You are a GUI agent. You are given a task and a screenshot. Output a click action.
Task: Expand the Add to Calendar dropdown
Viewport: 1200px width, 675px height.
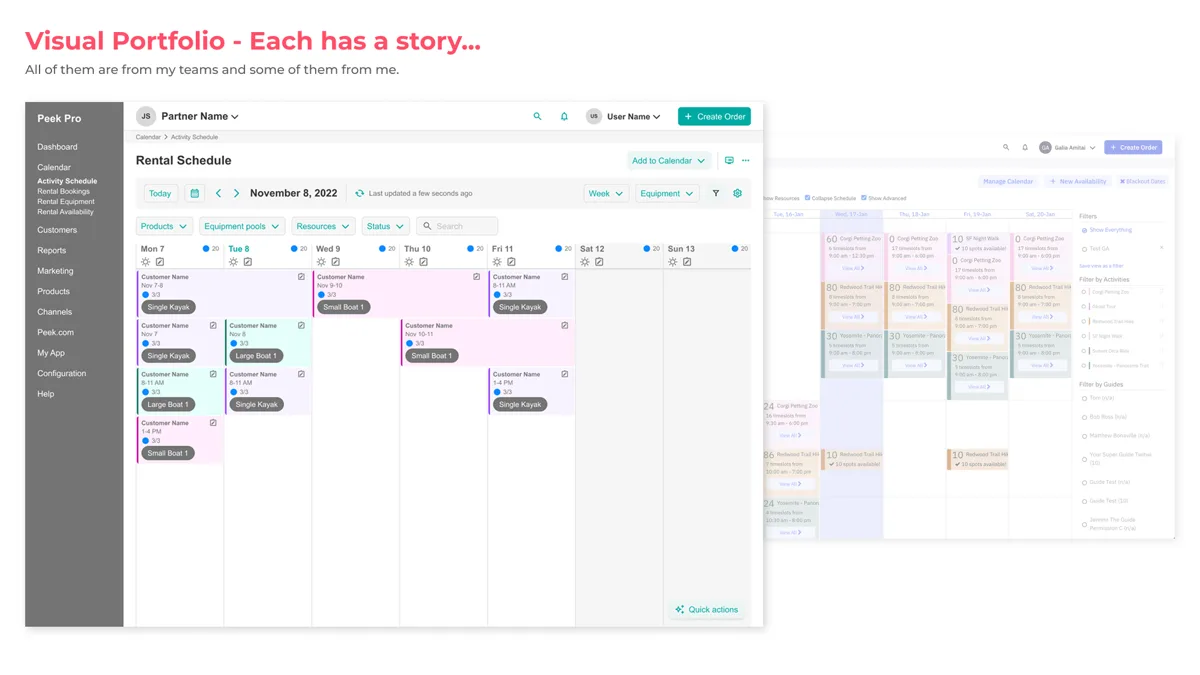coord(668,160)
